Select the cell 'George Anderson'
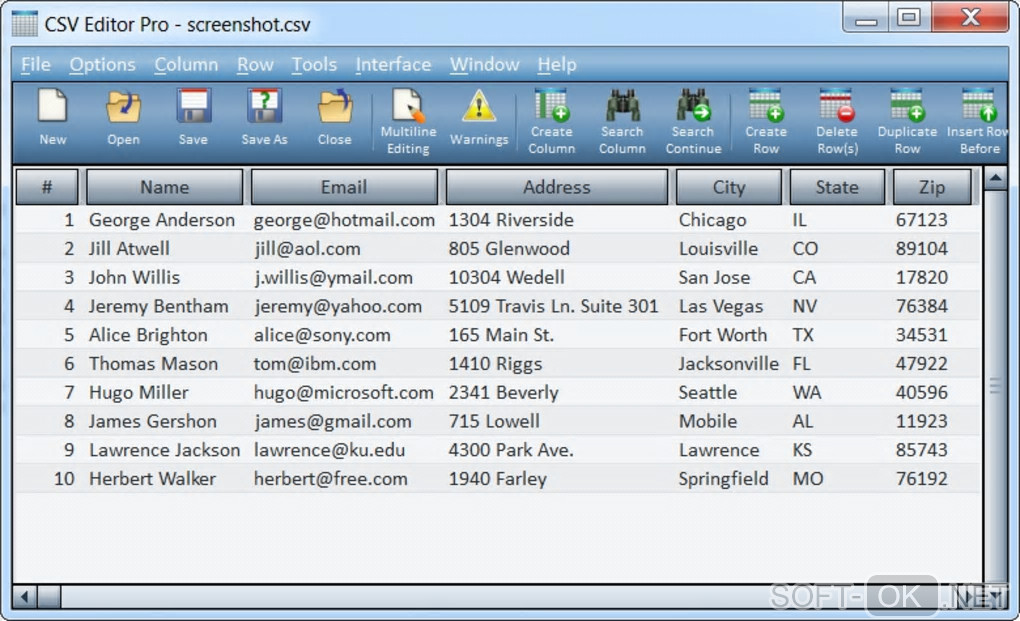 click(x=162, y=220)
